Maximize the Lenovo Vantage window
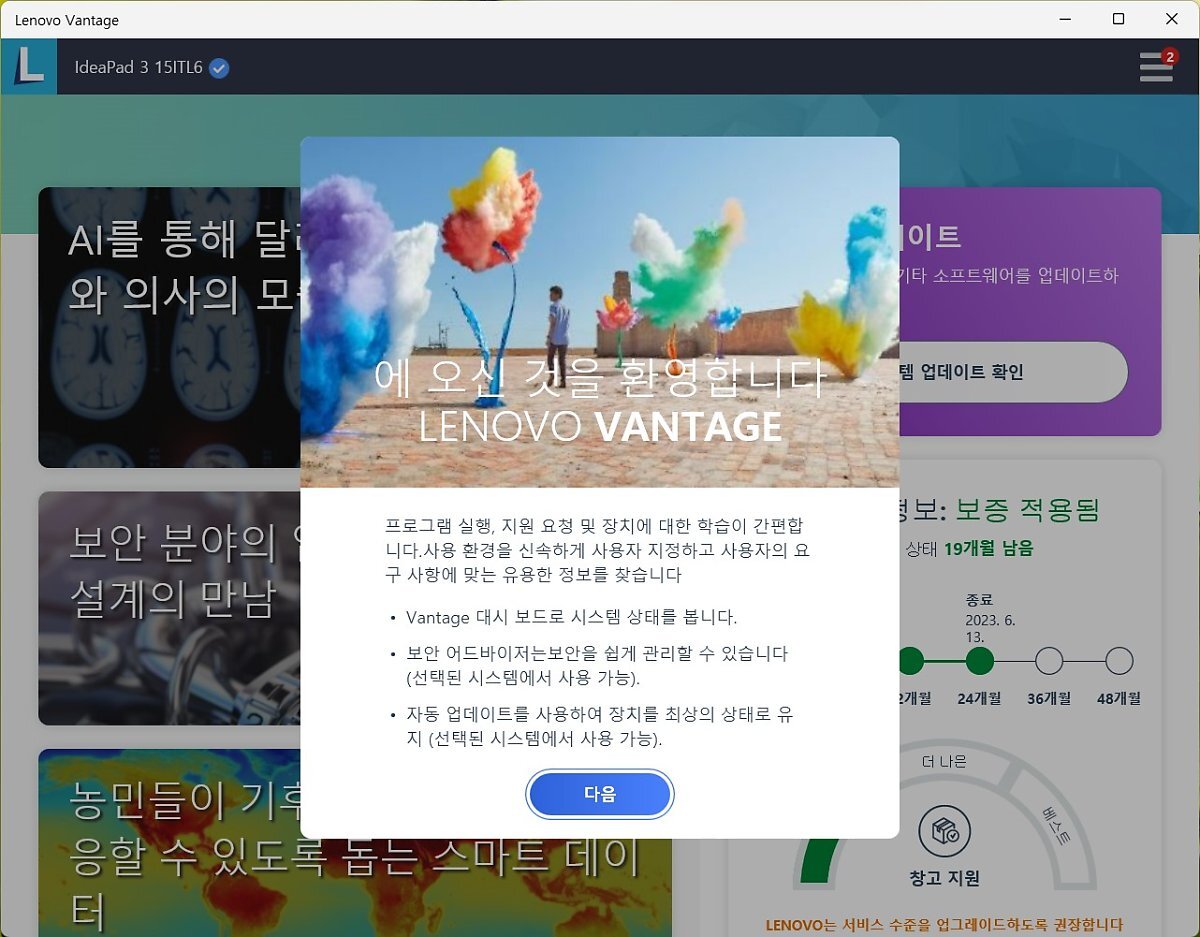 [1118, 19]
